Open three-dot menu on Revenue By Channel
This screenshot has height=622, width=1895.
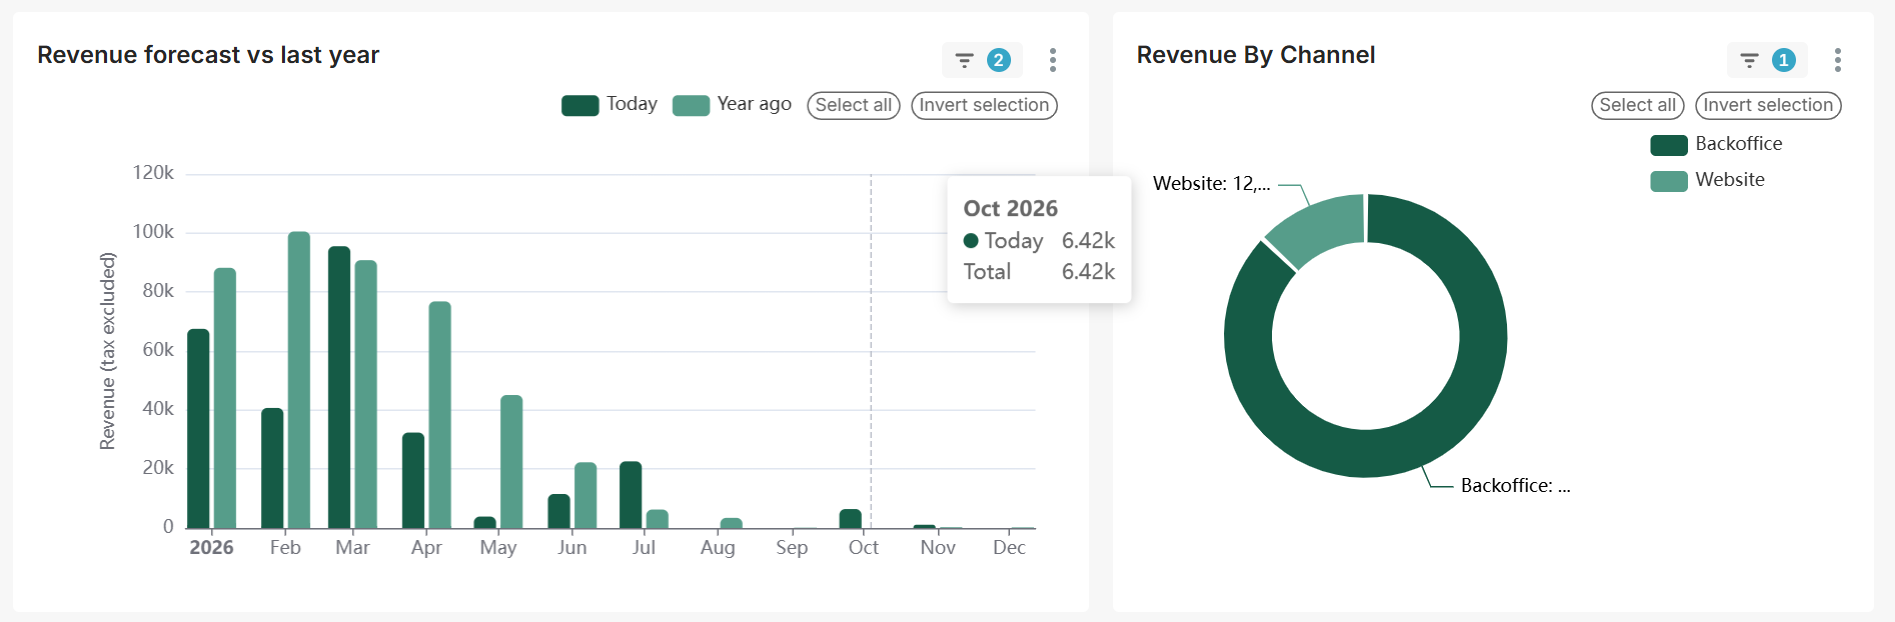click(x=1837, y=61)
